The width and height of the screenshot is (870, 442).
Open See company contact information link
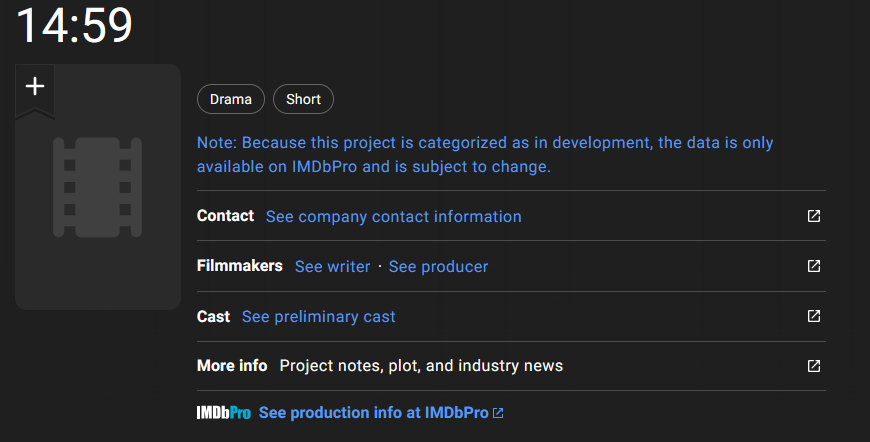tap(393, 216)
